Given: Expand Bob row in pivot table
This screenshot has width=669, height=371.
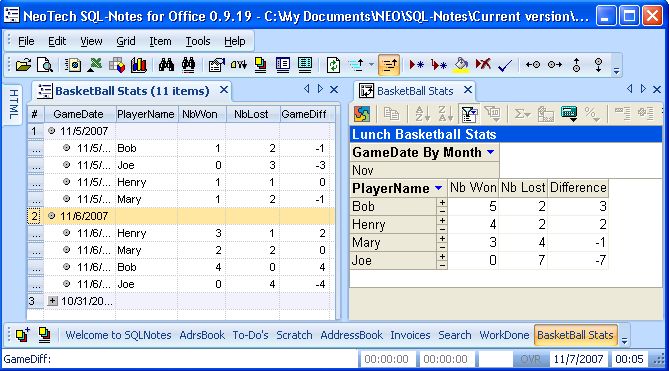Looking at the screenshot, I should [442, 203].
